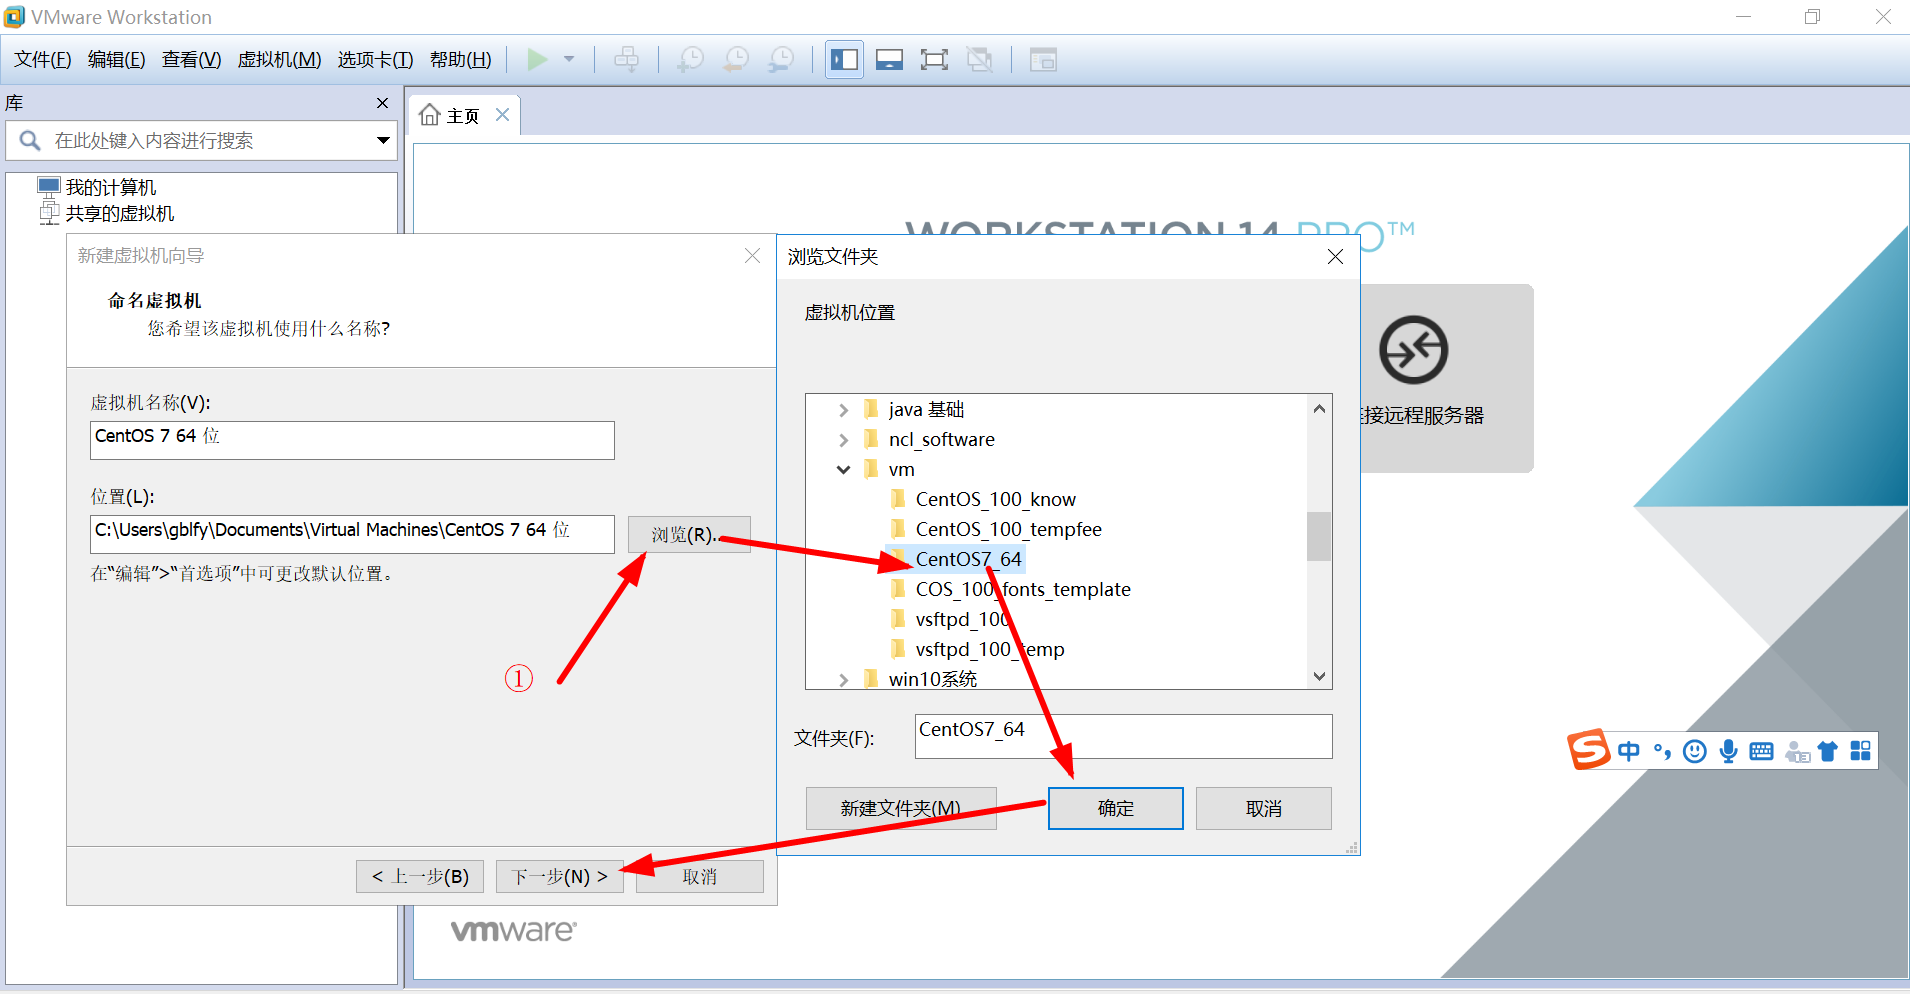Close the library panel
The height and width of the screenshot is (994, 1910).
pyautogui.click(x=382, y=103)
